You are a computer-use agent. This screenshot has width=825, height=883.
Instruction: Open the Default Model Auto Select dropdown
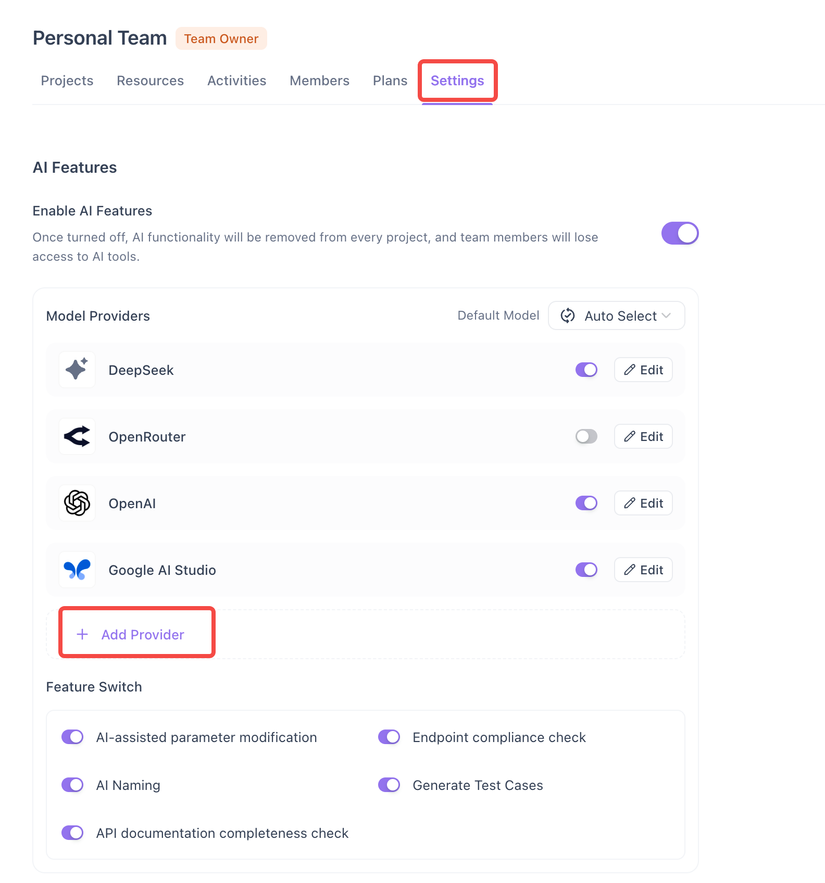[616, 316]
